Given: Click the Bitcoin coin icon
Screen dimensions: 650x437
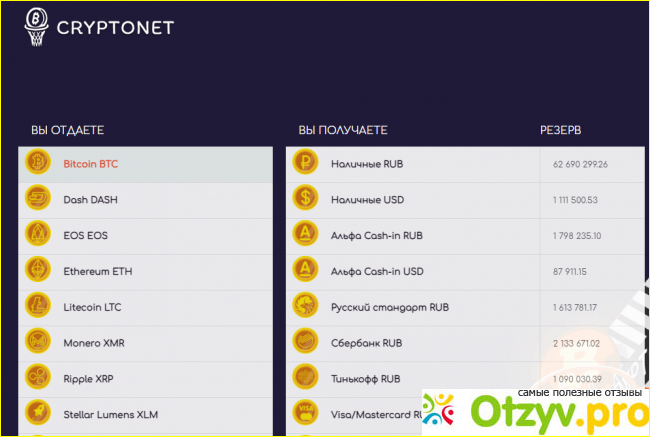Looking at the screenshot, I should [x=39, y=163].
